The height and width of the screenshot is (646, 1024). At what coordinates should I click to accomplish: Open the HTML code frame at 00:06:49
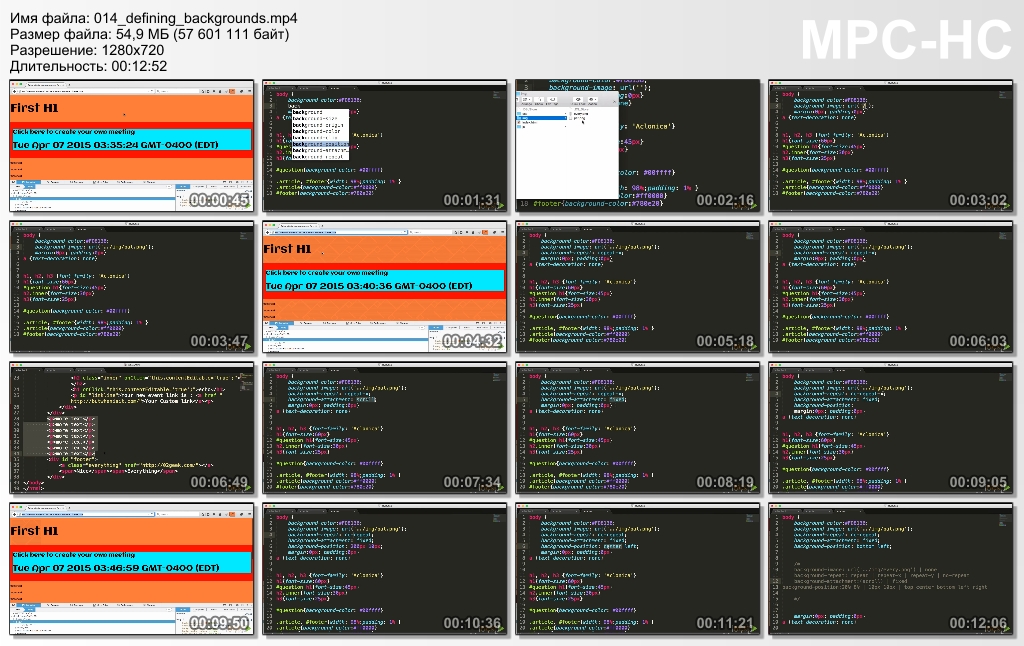tap(132, 428)
